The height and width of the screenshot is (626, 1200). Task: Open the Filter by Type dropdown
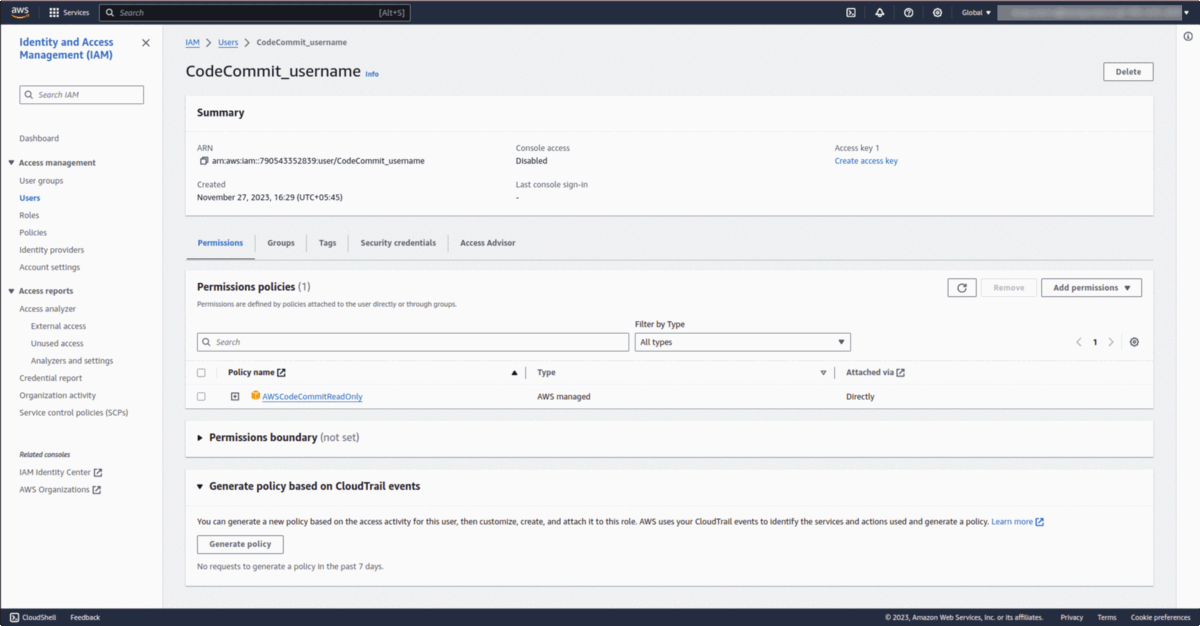(742, 342)
